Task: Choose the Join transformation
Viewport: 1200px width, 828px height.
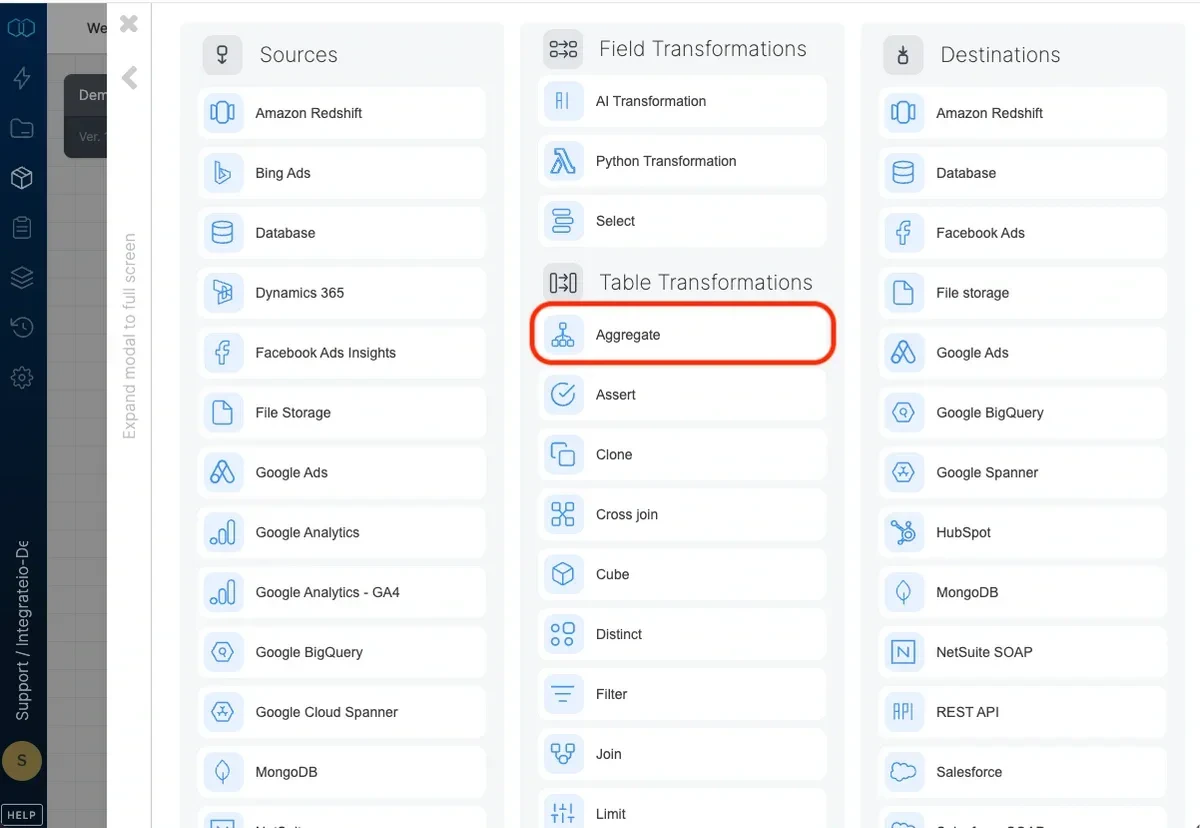Action: [682, 754]
